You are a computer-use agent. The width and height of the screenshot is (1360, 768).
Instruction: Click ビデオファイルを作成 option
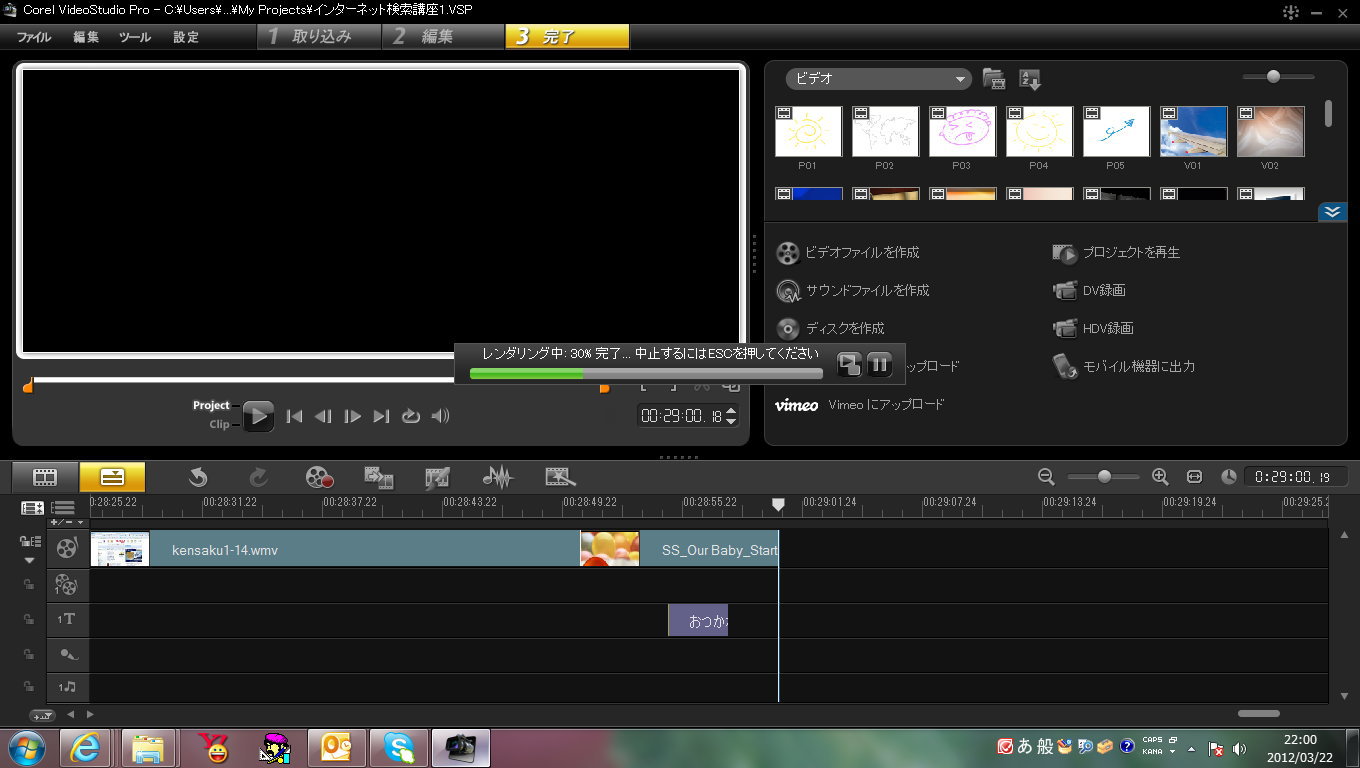pyautogui.click(x=848, y=253)
